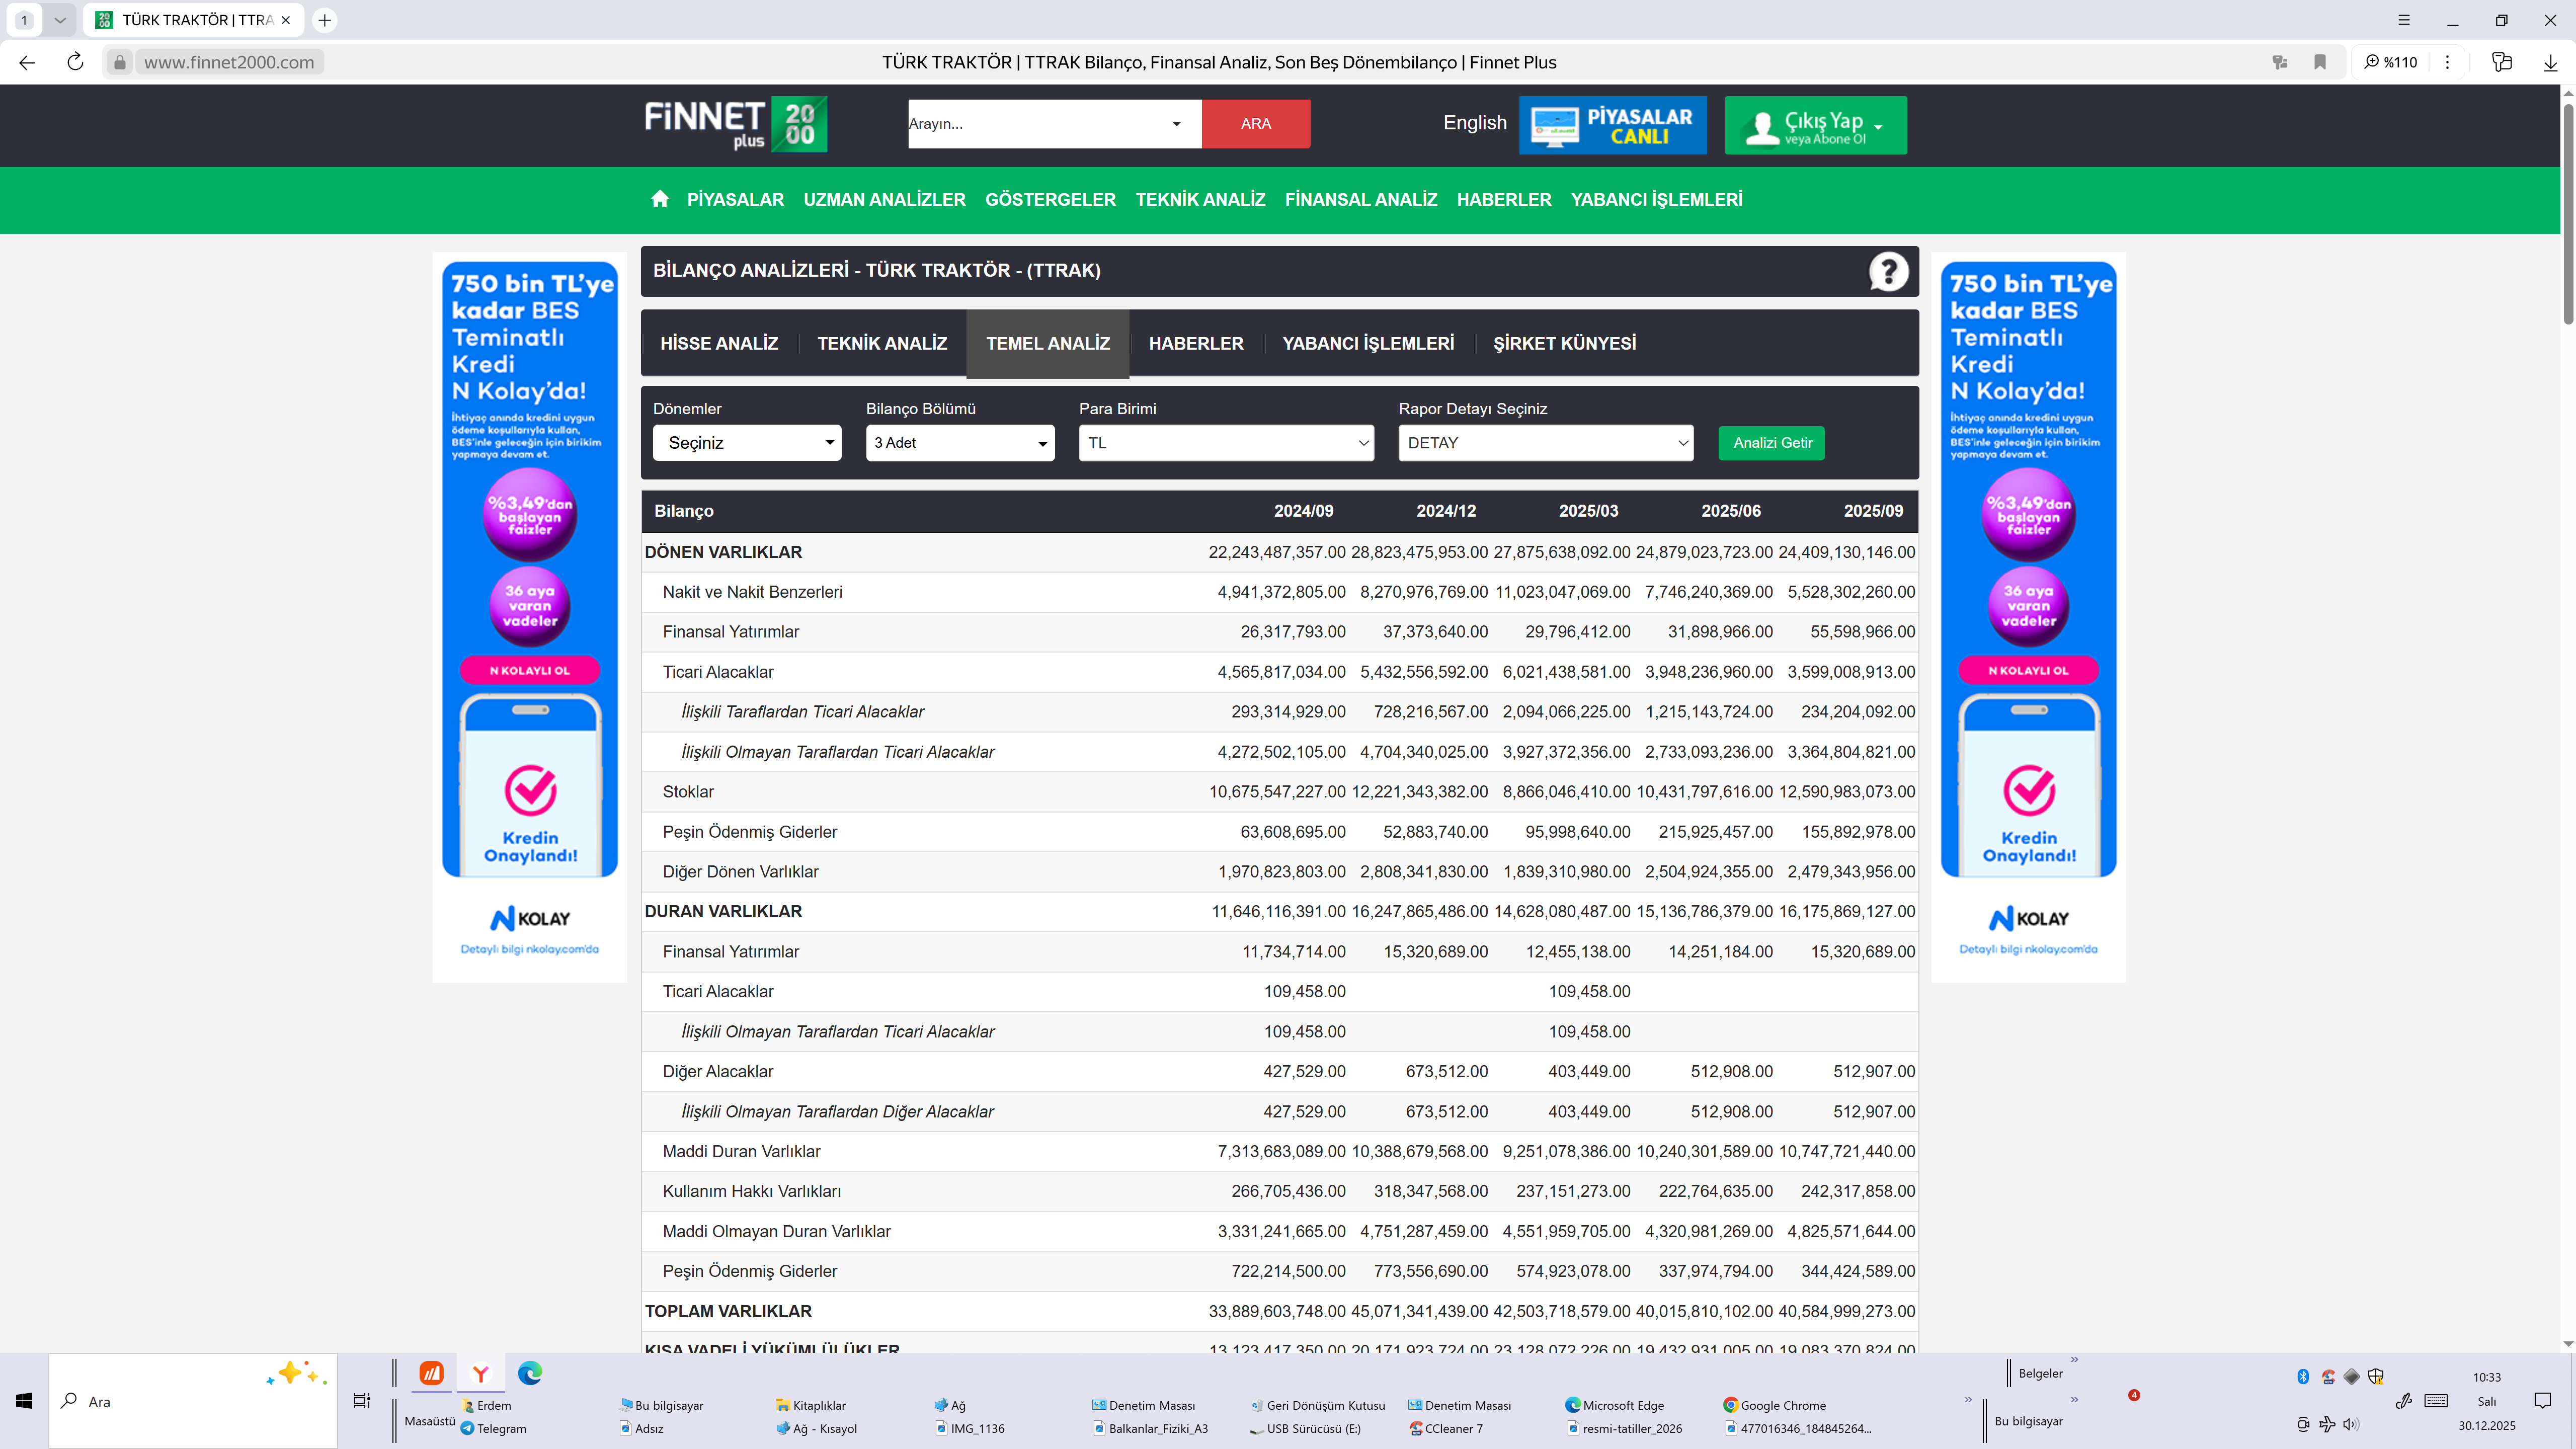2576x1449 pixels.
Task: Open a new tab with the plus icon
Action: (x=324, y=20)
